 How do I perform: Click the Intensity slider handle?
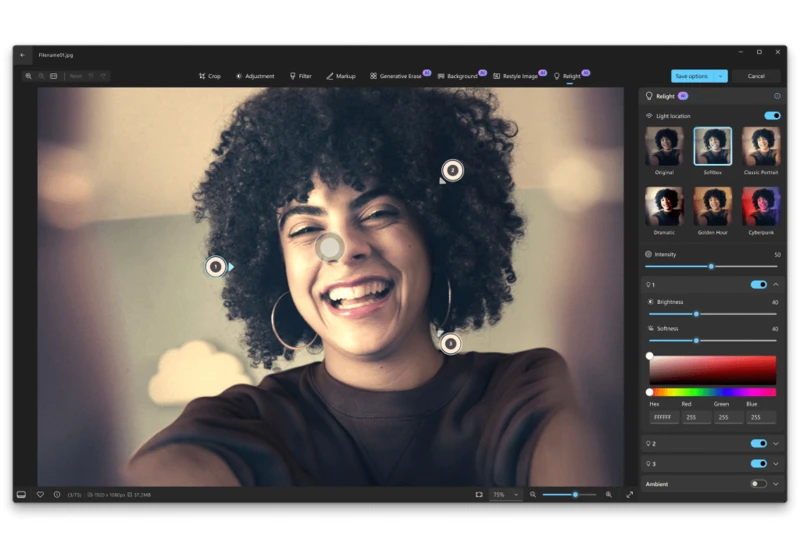pos(711,266)
